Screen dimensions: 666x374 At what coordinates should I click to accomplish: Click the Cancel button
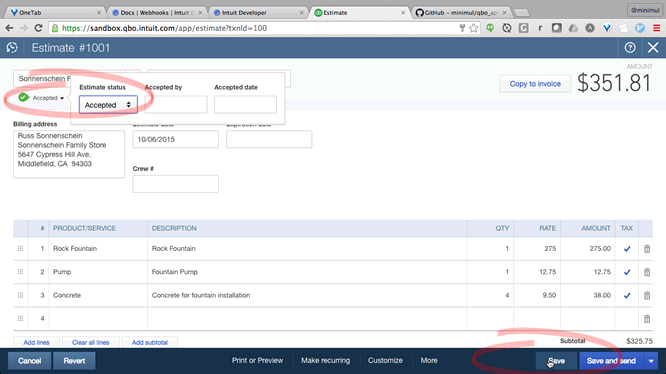click(29, 361)
